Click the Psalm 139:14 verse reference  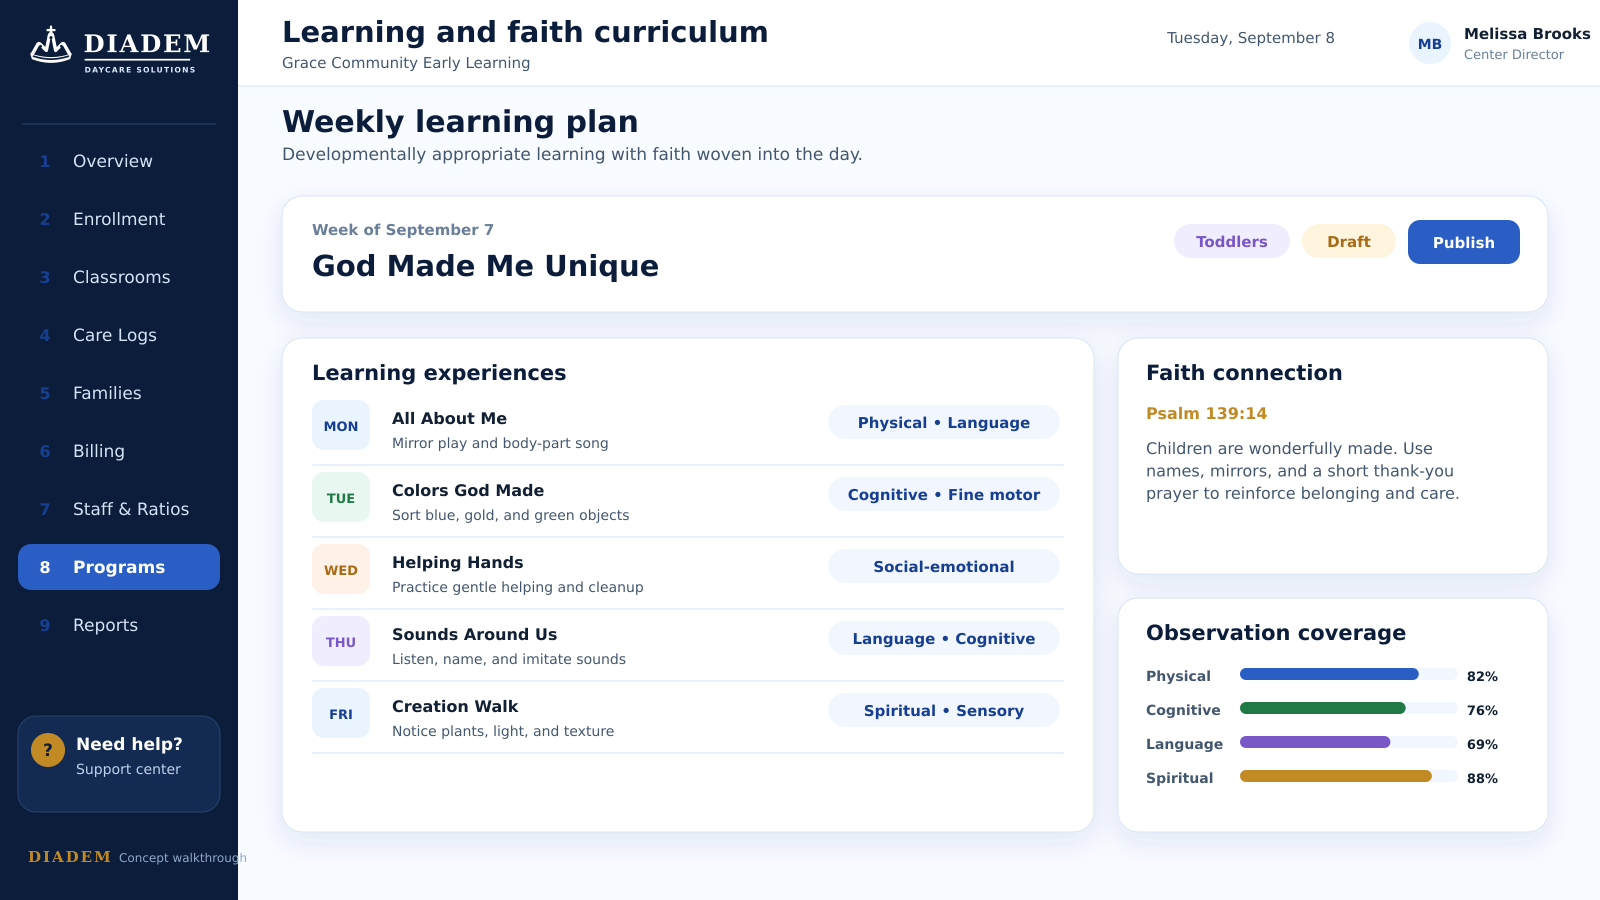pos(1206,413)
